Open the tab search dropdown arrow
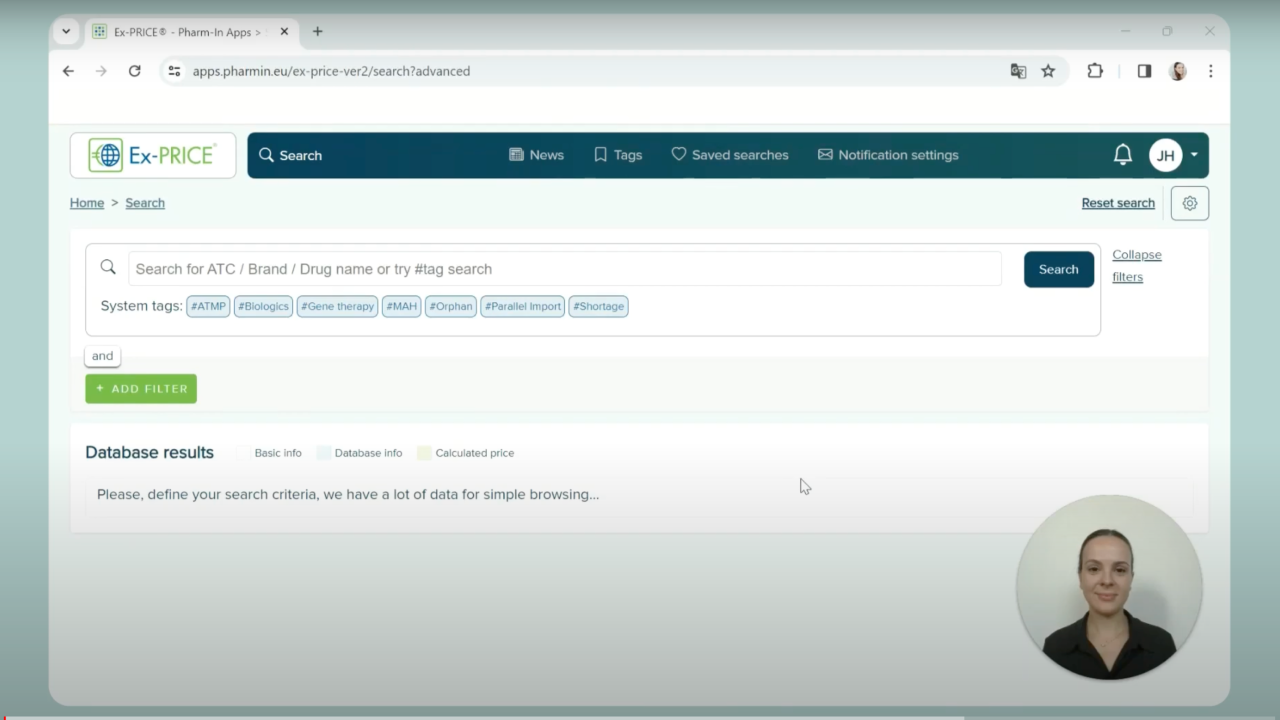Screen dimensions: 1280x720 coord(66,31)
